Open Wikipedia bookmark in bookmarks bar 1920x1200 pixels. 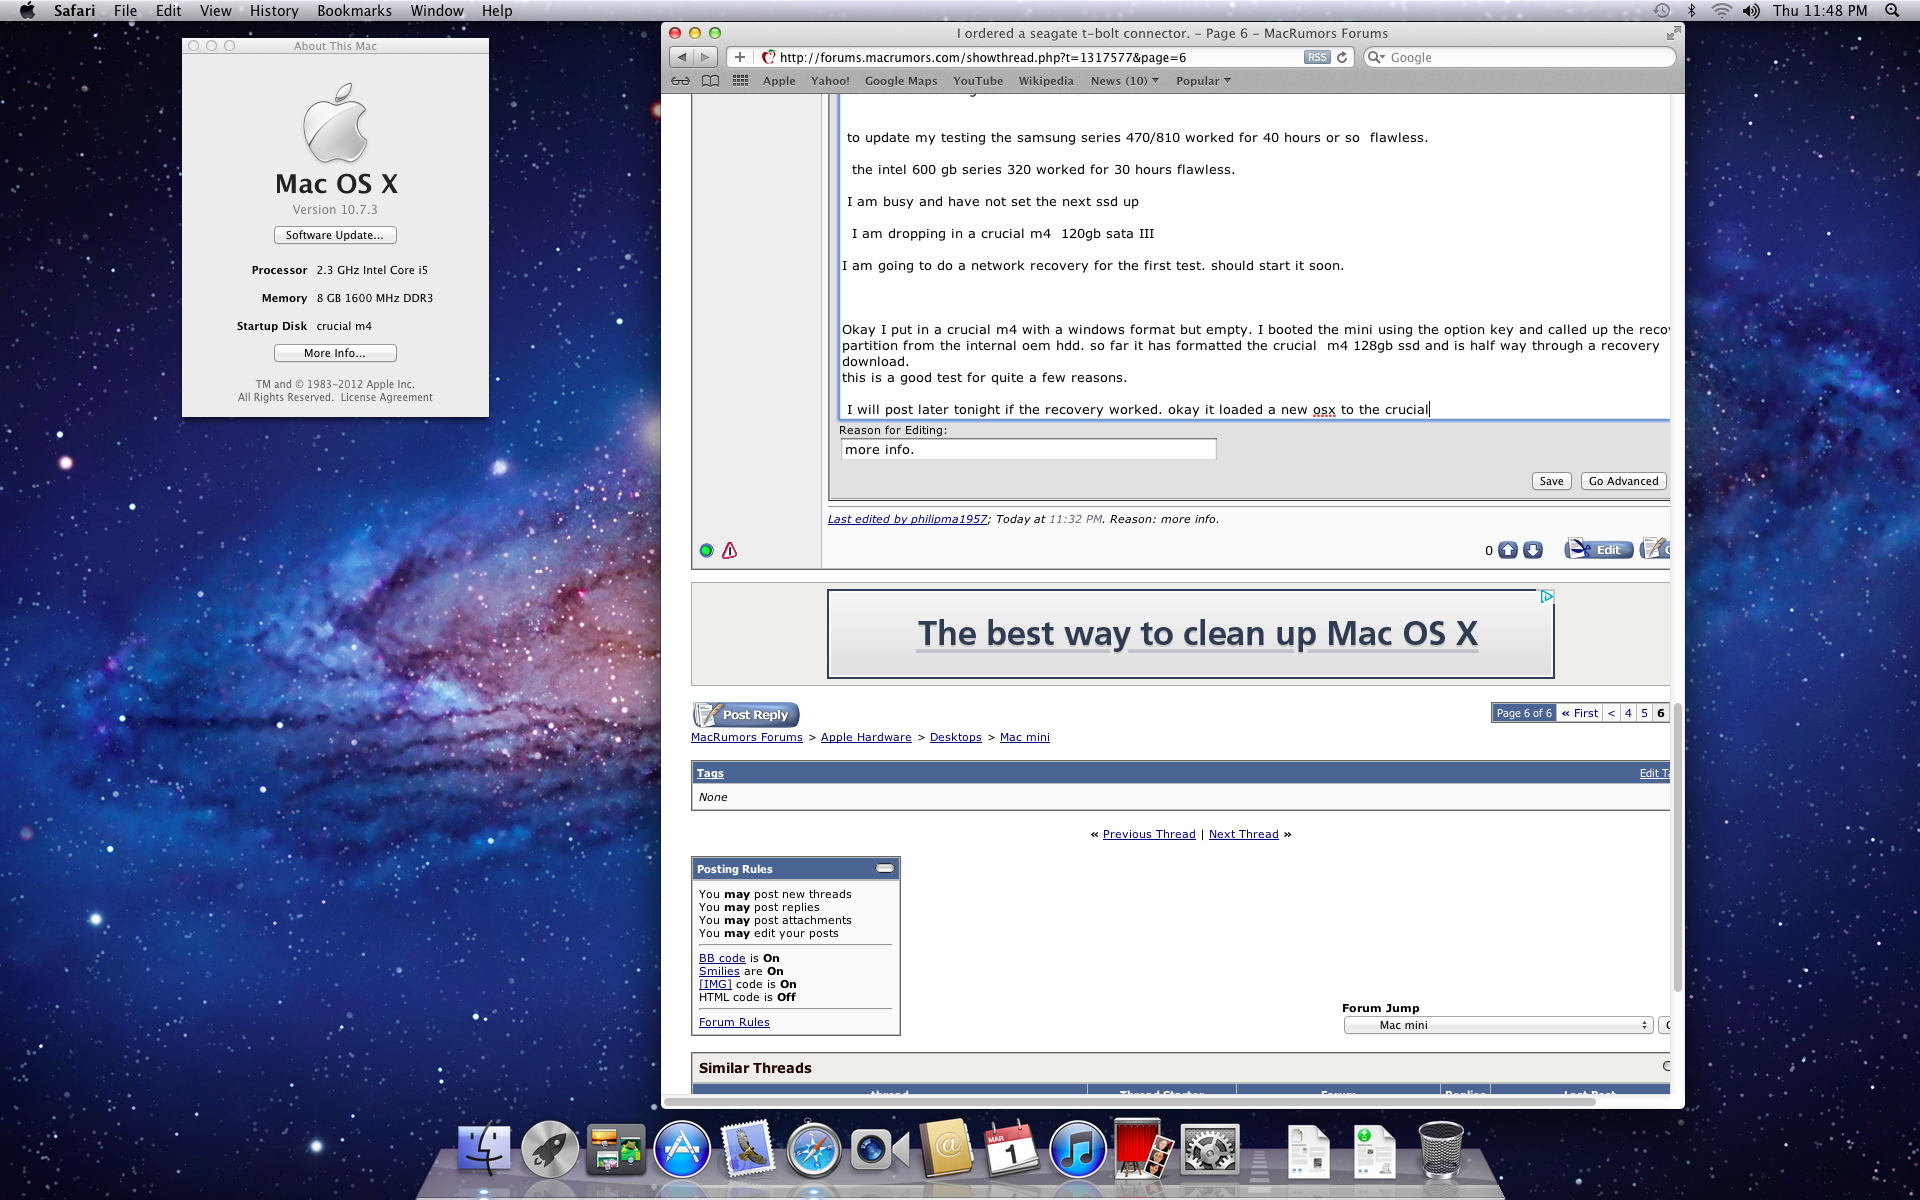[x=1046, y=81]
